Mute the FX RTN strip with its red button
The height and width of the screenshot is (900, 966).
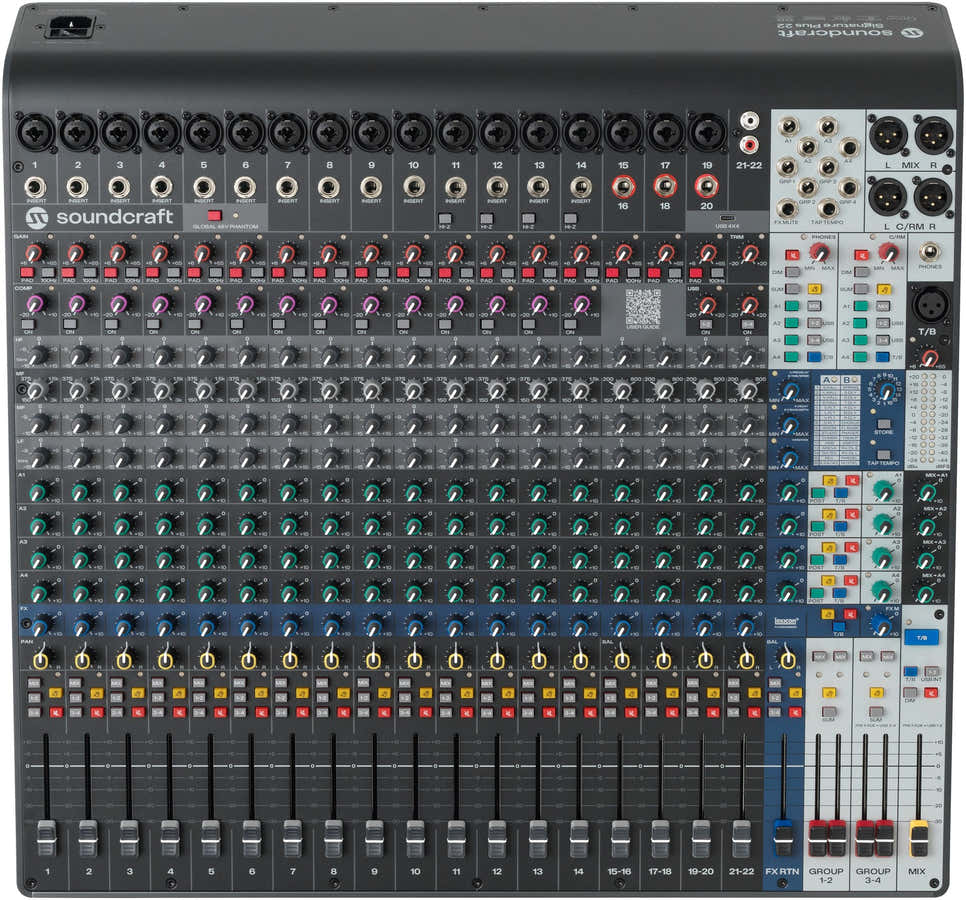(x=795, y=712)
